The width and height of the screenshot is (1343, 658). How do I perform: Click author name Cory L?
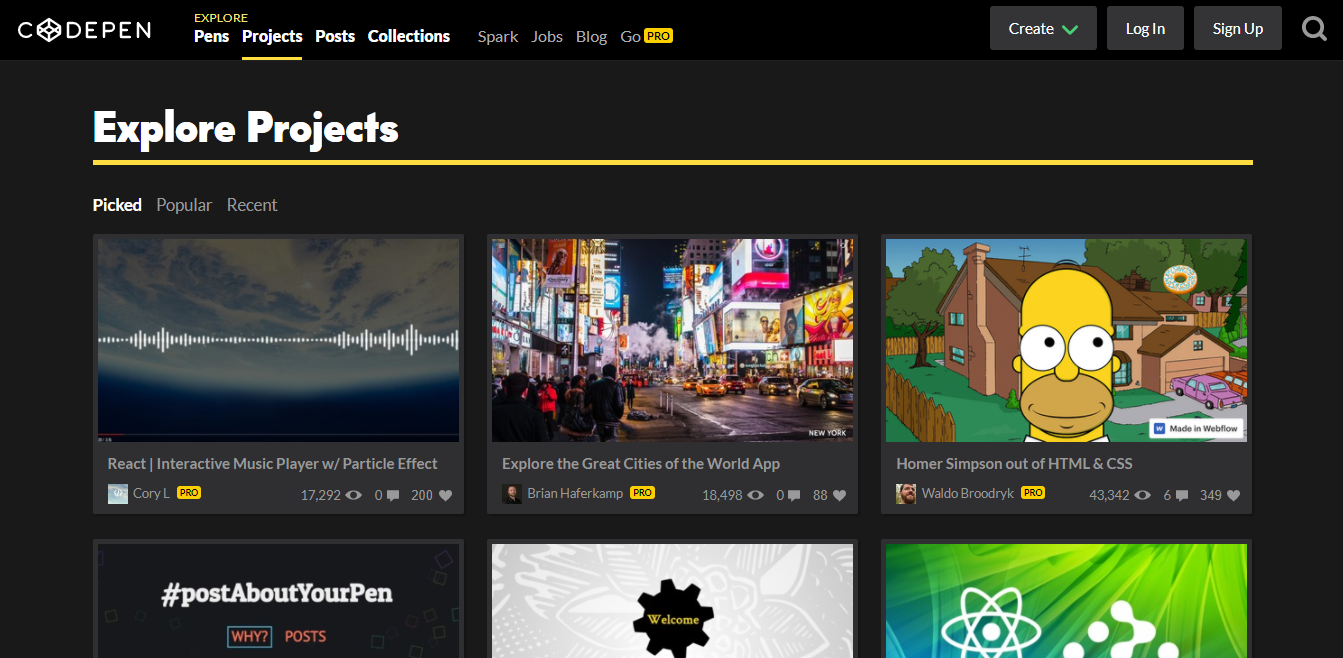coord(151,493)
